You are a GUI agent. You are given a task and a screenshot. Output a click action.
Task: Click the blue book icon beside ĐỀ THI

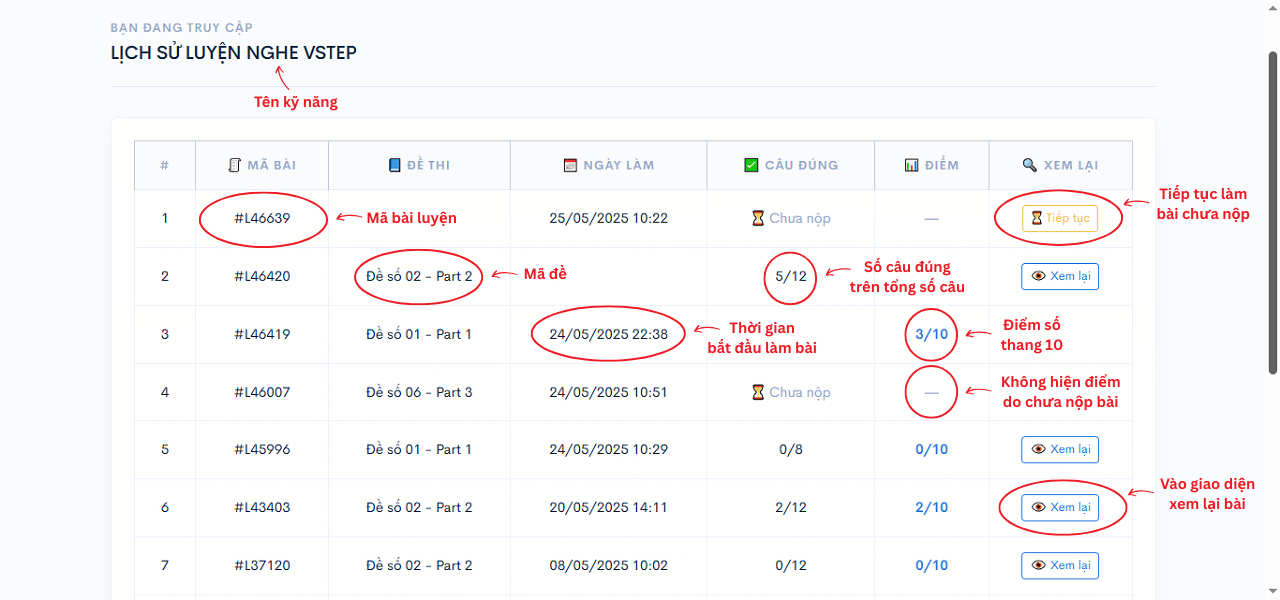pyautogui.click(x=394, y=165)
